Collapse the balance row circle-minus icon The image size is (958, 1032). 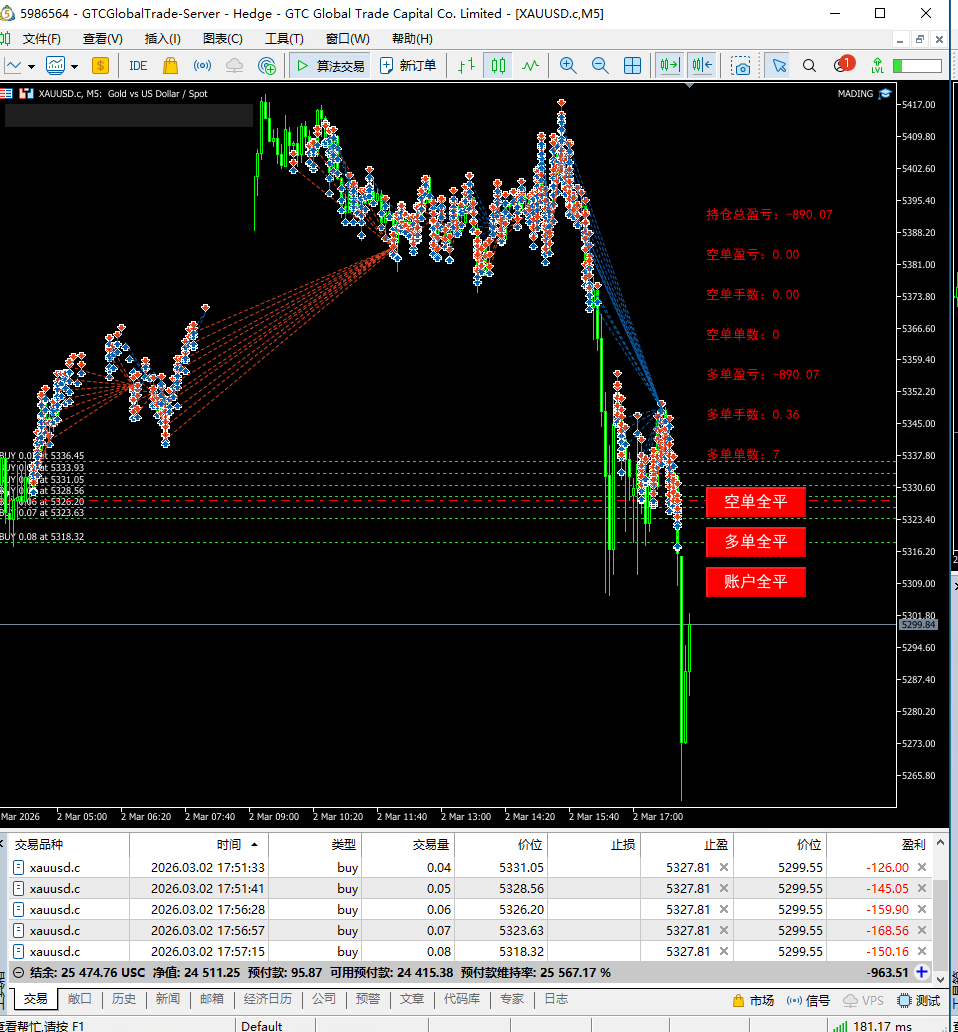tap(18, 972)
